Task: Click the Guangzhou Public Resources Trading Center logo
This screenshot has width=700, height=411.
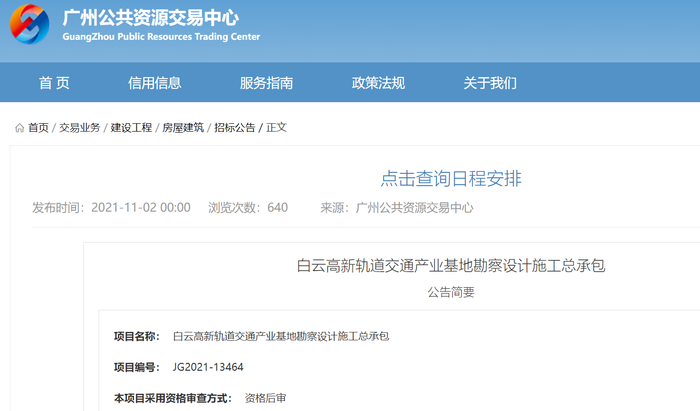Action: pos(29,24)
